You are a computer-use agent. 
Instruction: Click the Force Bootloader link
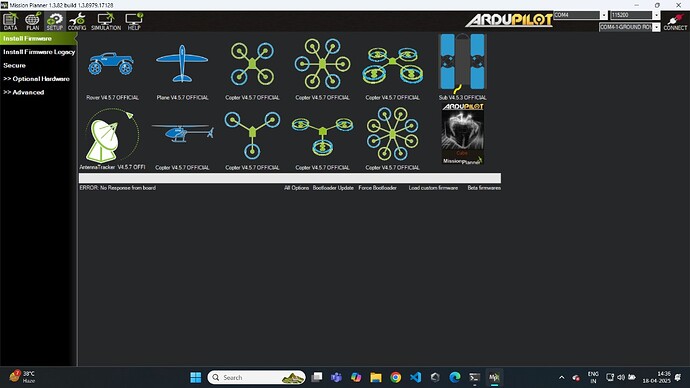[378, 188]
